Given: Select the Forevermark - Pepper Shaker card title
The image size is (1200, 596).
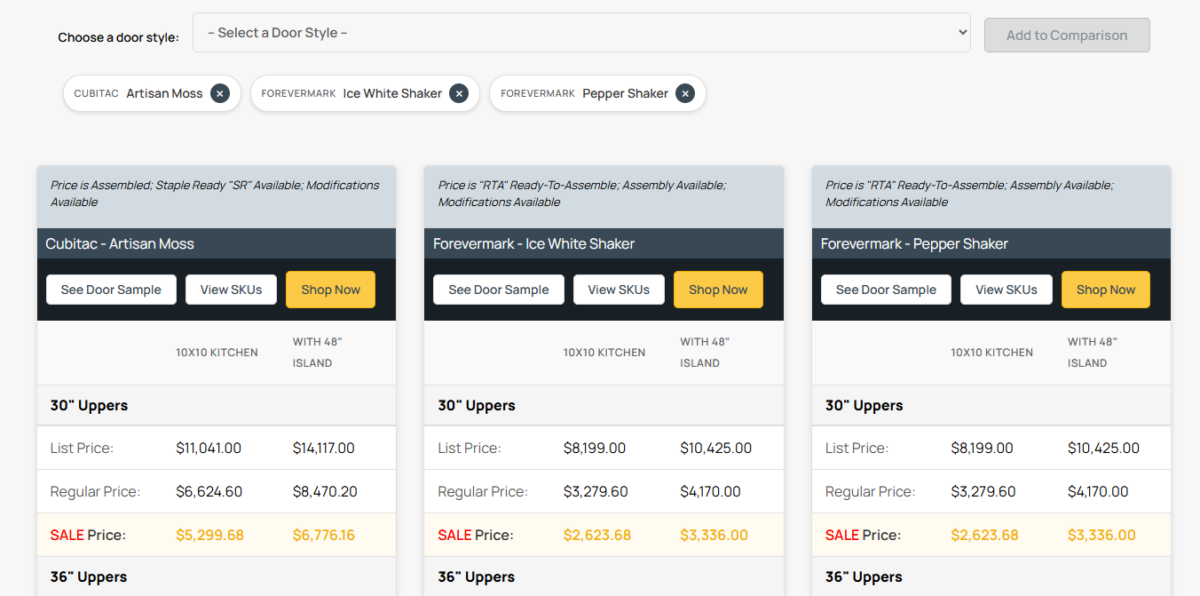Looking at the screenshot, I should click(915, 244).
